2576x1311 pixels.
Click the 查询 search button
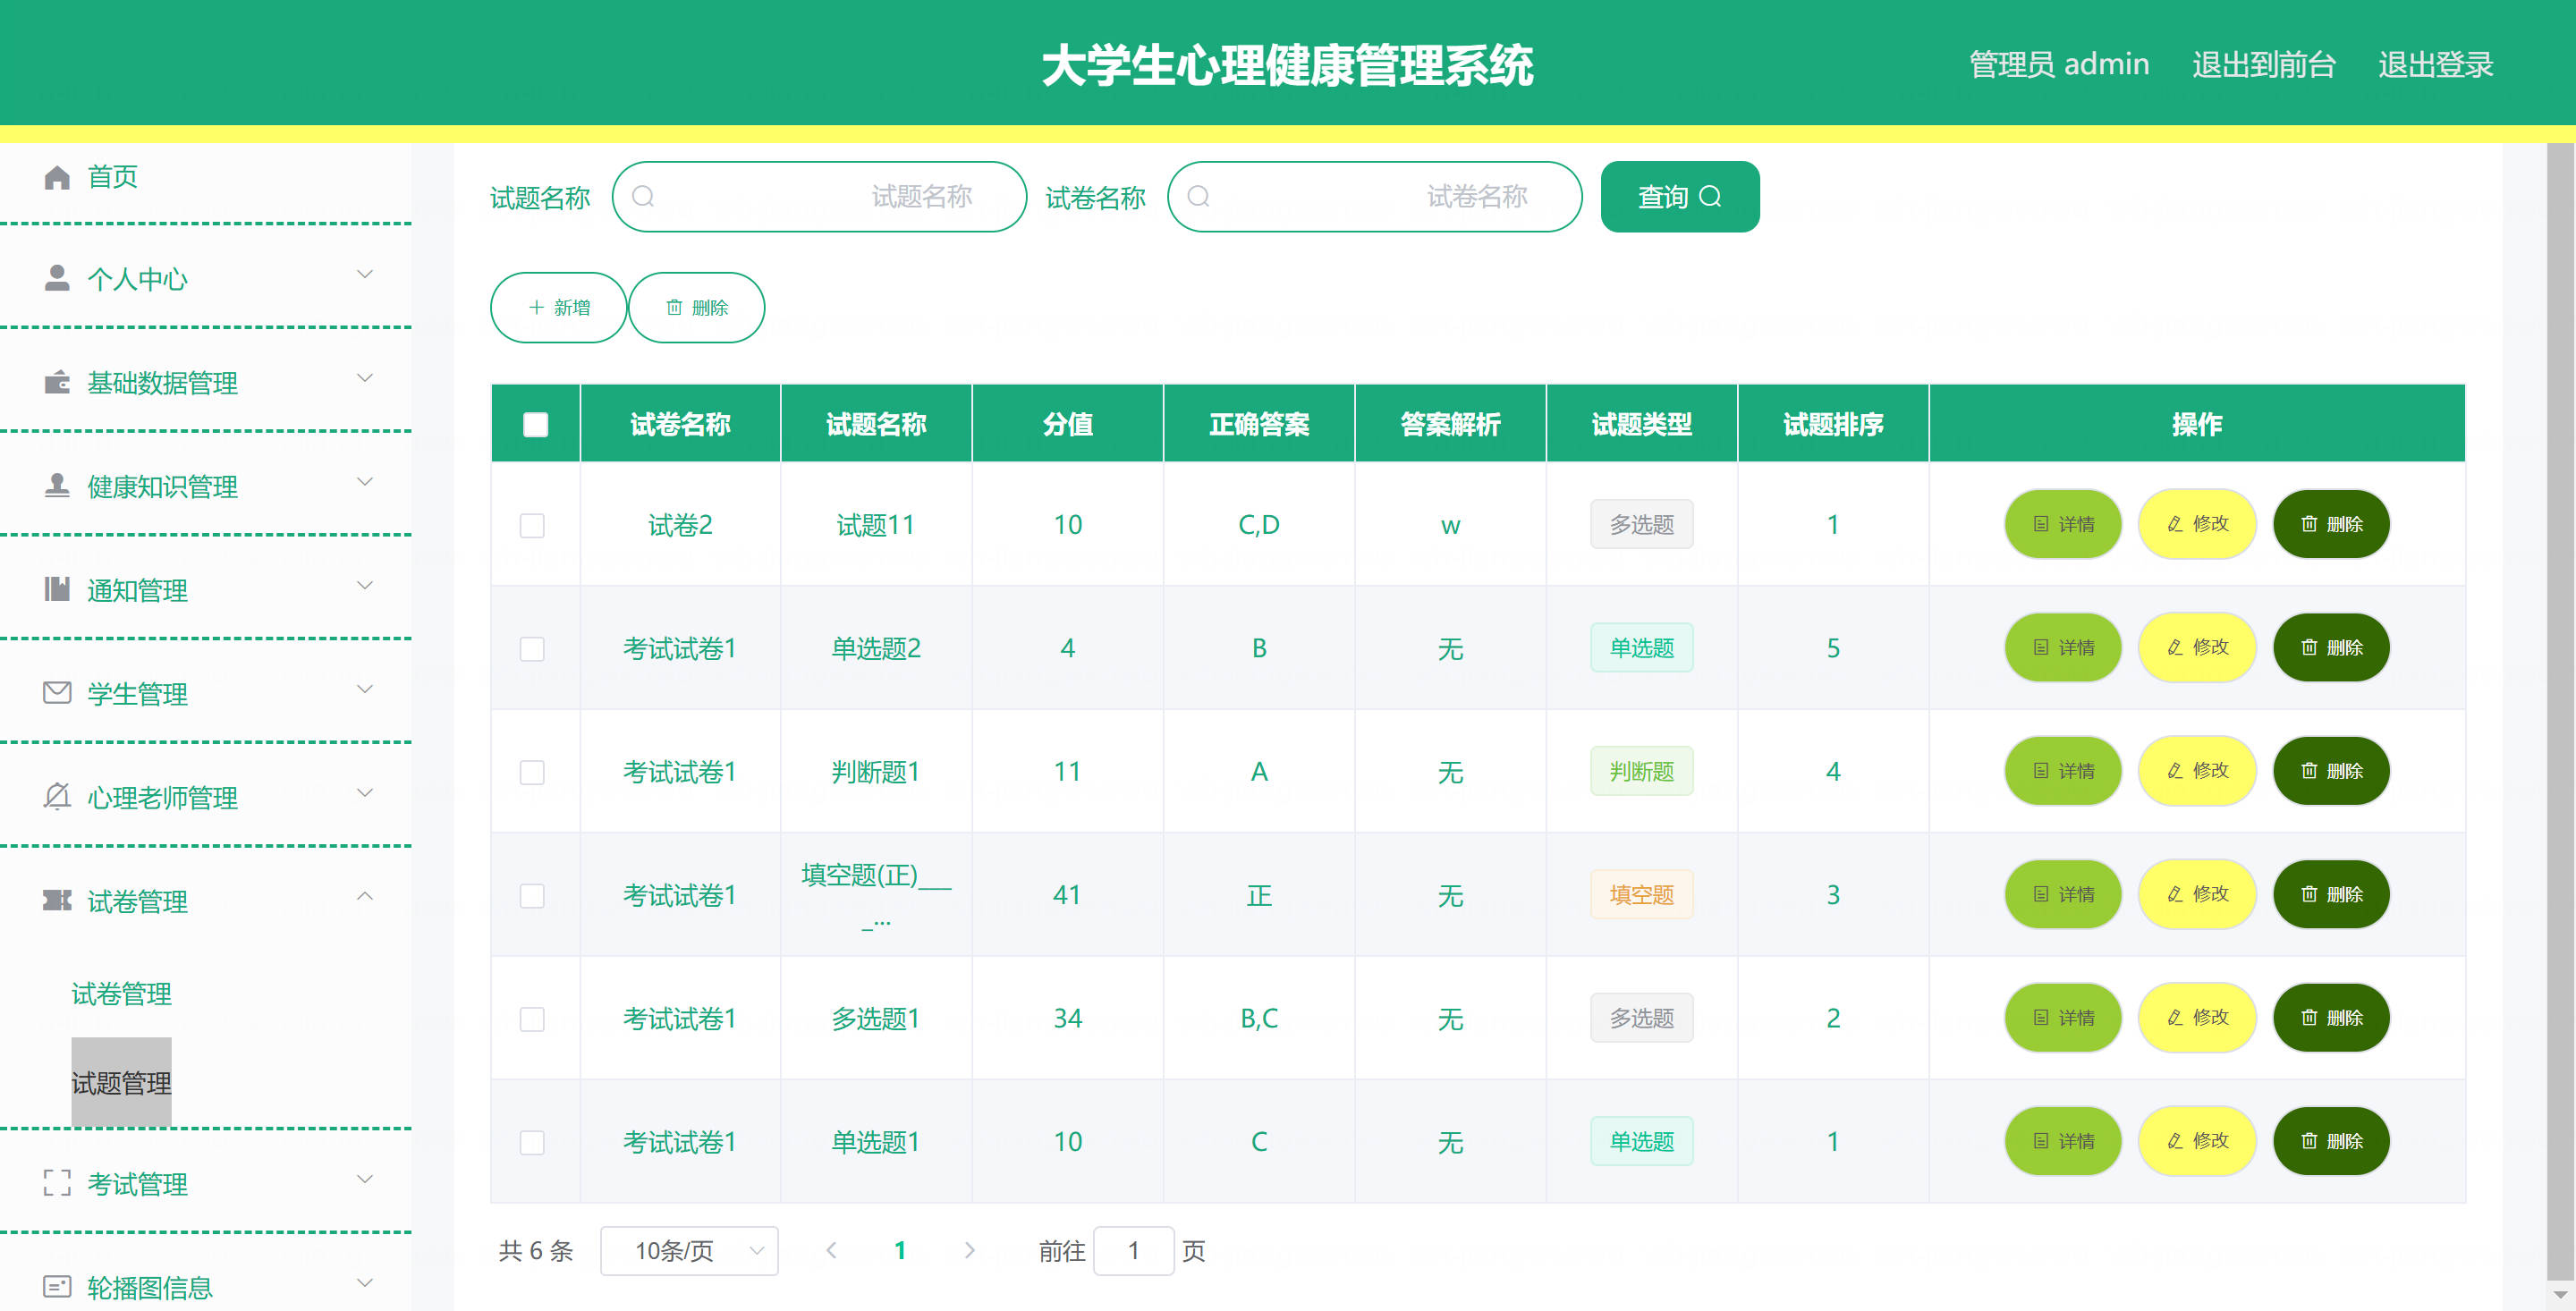[1680, 197]
